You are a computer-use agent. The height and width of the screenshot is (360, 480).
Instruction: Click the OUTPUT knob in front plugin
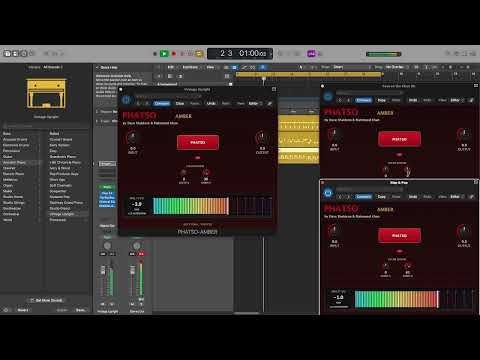point(262,137)
